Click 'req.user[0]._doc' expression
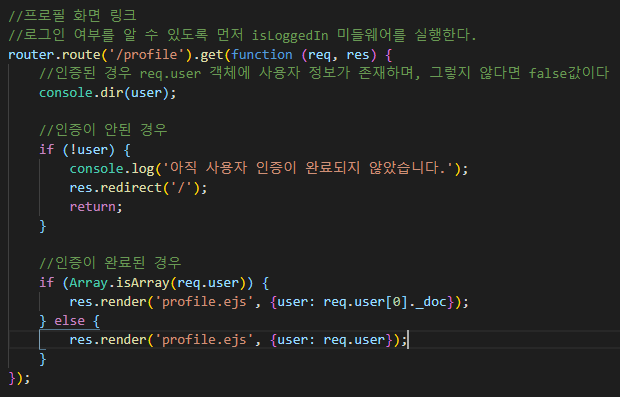This screenshot has width=620, height=397. coord(385,302)
